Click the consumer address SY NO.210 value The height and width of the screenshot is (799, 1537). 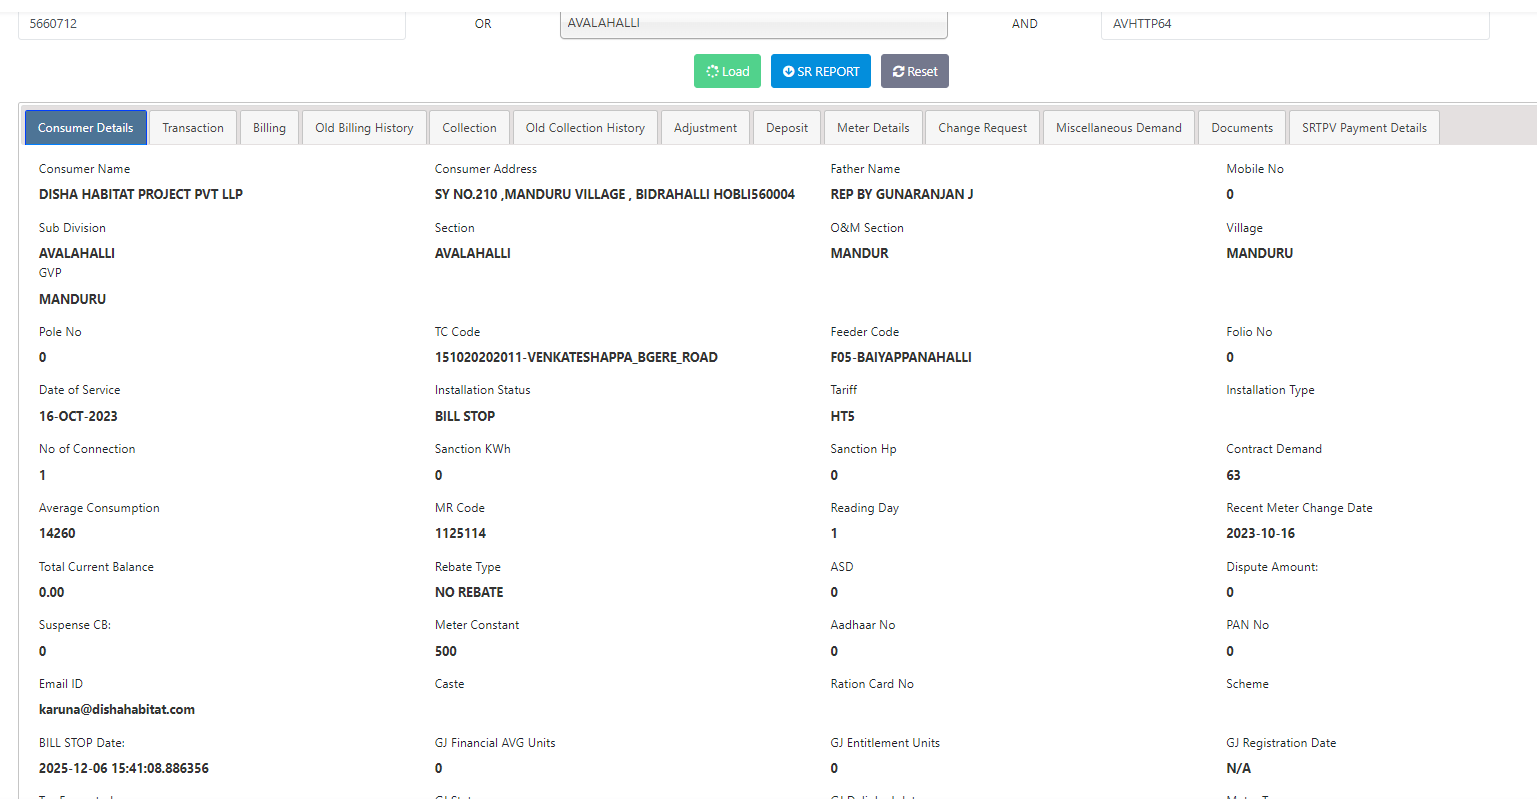615,194
